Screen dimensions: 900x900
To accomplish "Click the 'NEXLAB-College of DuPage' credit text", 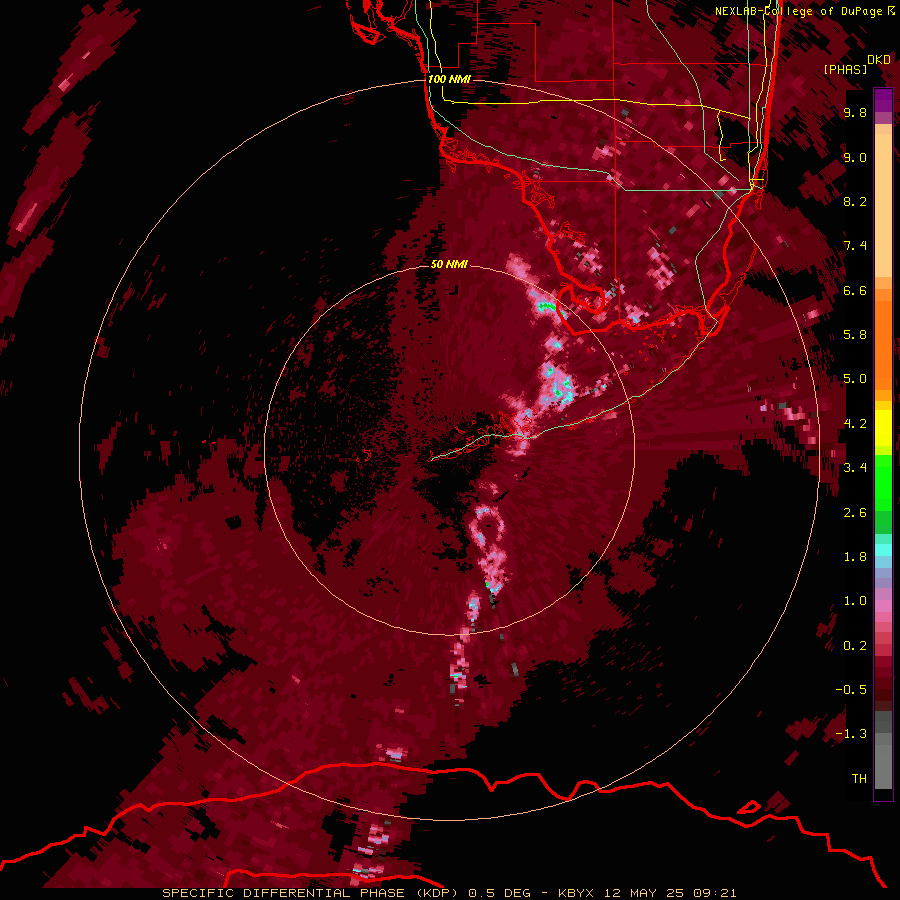I will pyautogui.click(x=799, y=11).
